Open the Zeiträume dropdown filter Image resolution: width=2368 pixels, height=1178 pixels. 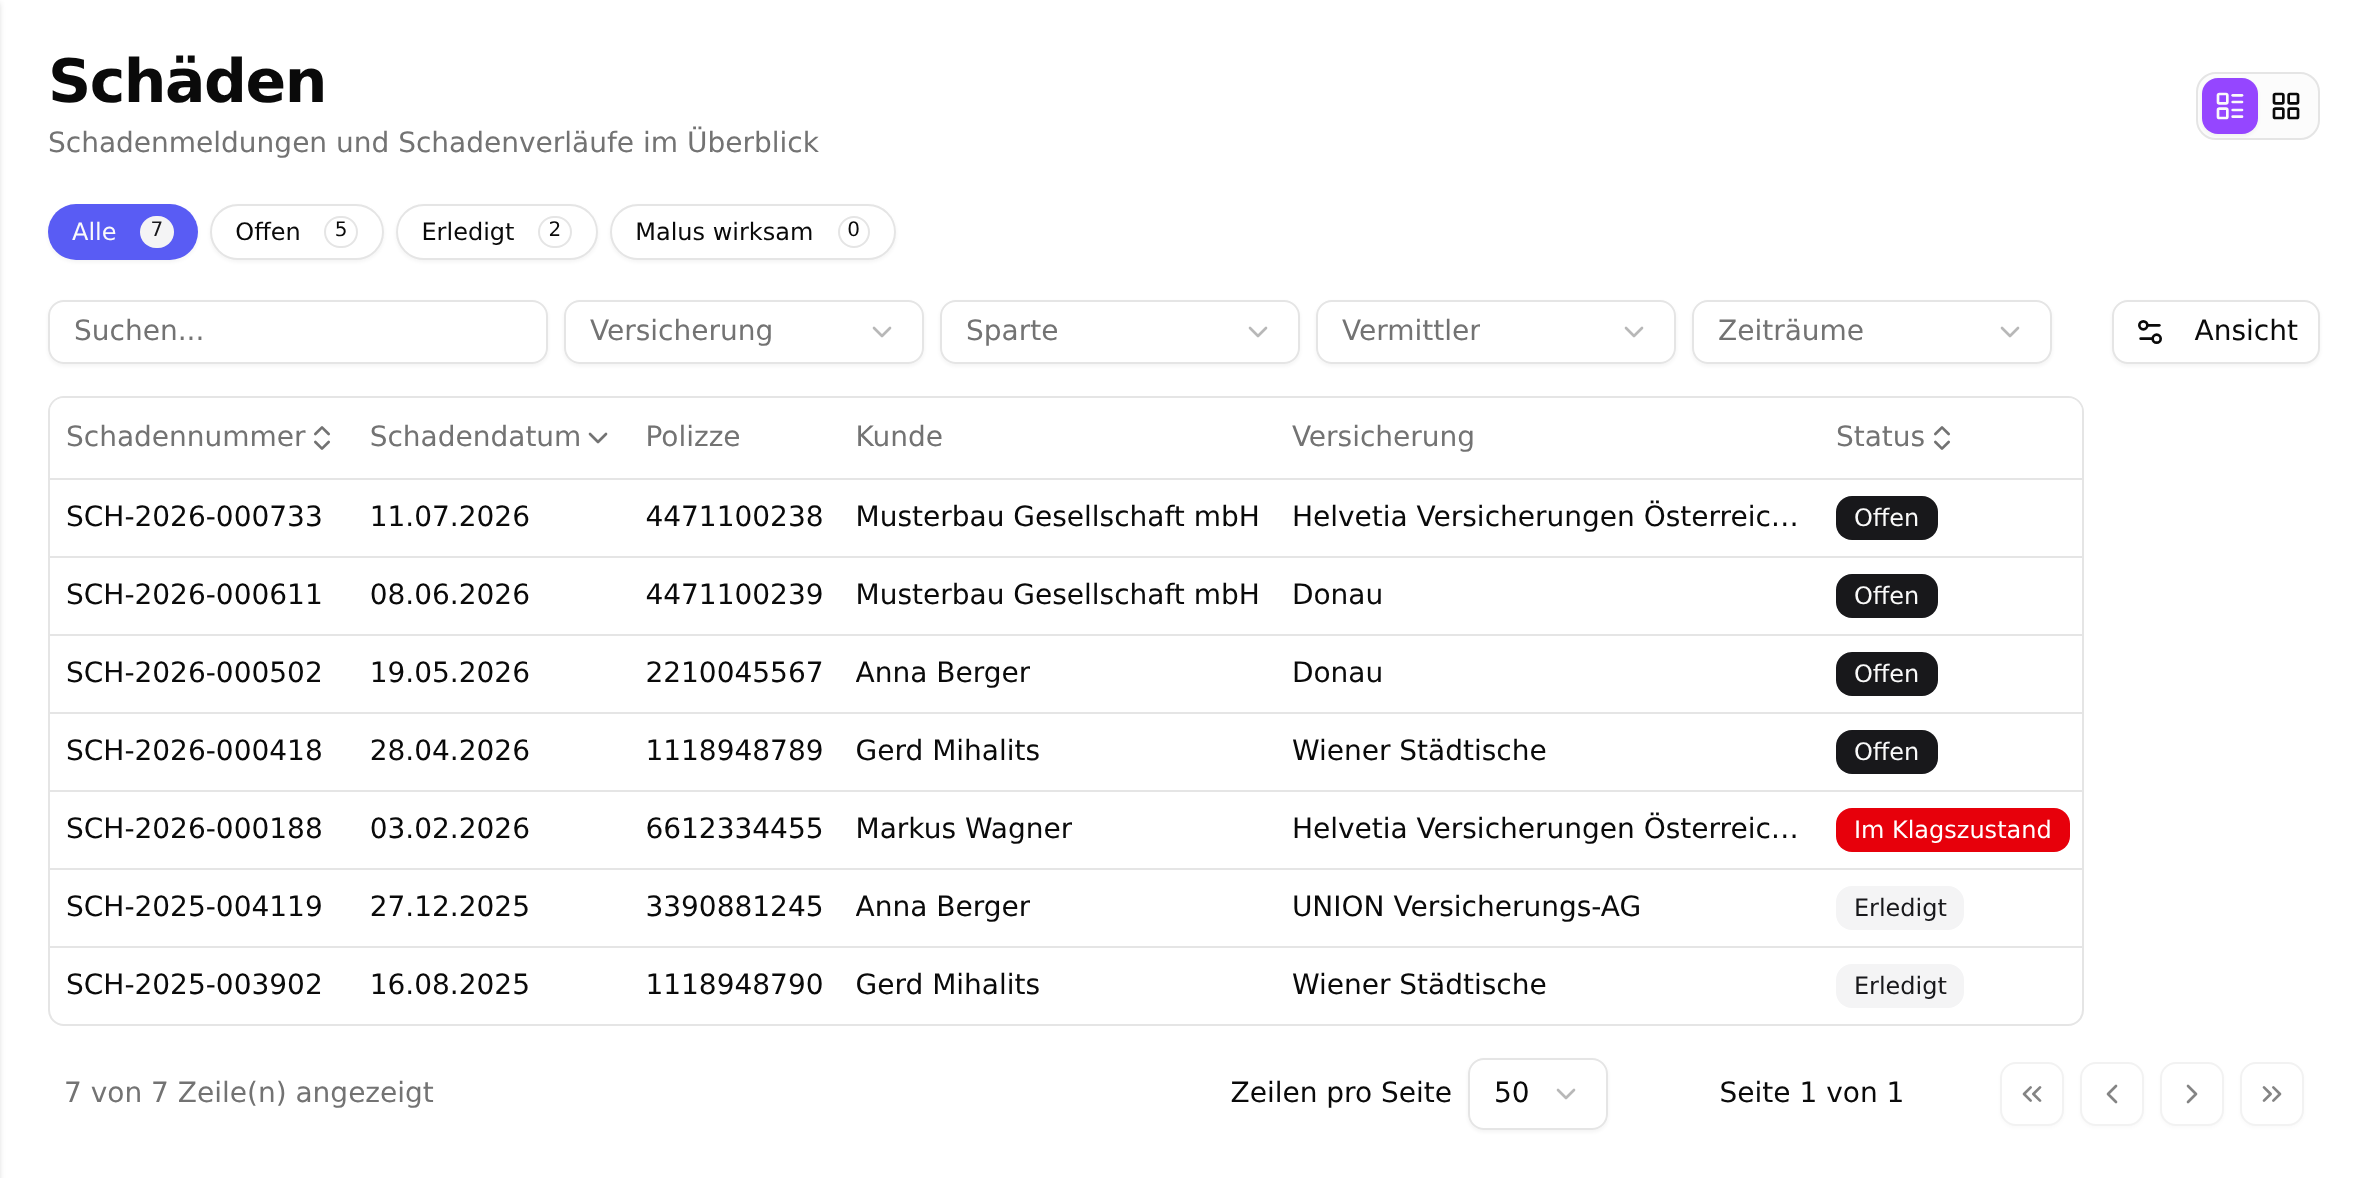pyautogui.click(x=1872, y=332)
